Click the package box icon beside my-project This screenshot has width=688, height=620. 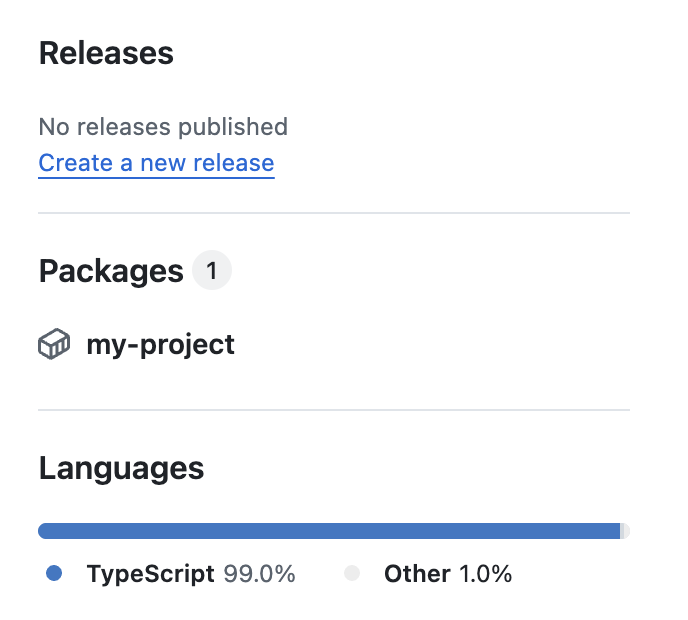point(54,345)
